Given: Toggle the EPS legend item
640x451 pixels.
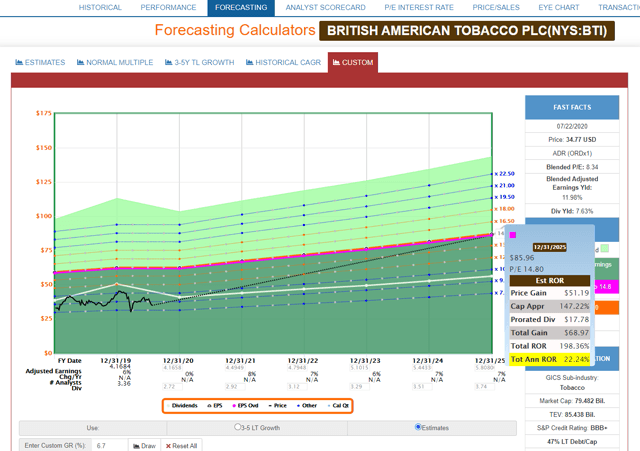Looking at the screenshot, I should (215, 406).
